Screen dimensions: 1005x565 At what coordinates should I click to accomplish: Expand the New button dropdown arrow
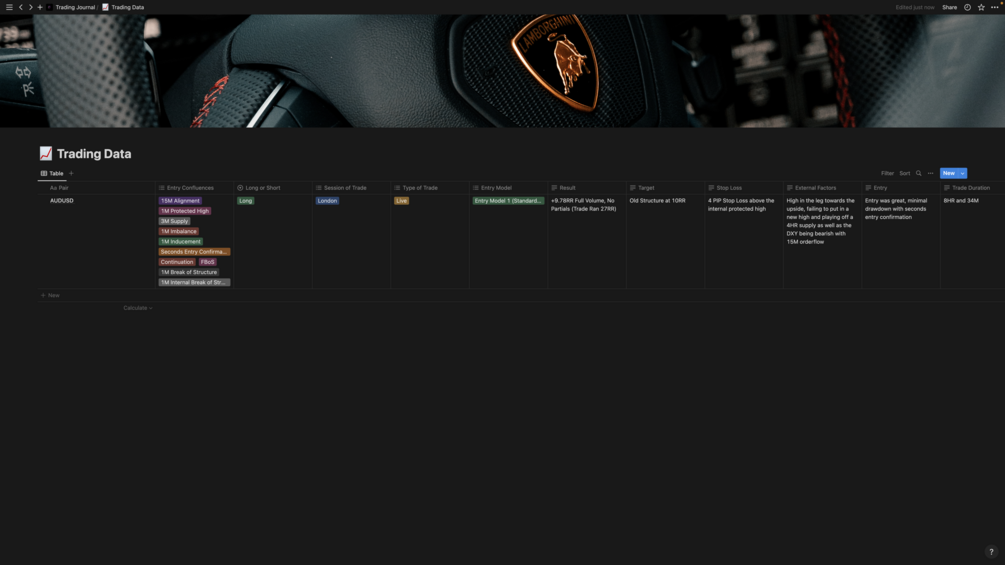[962, 173]
